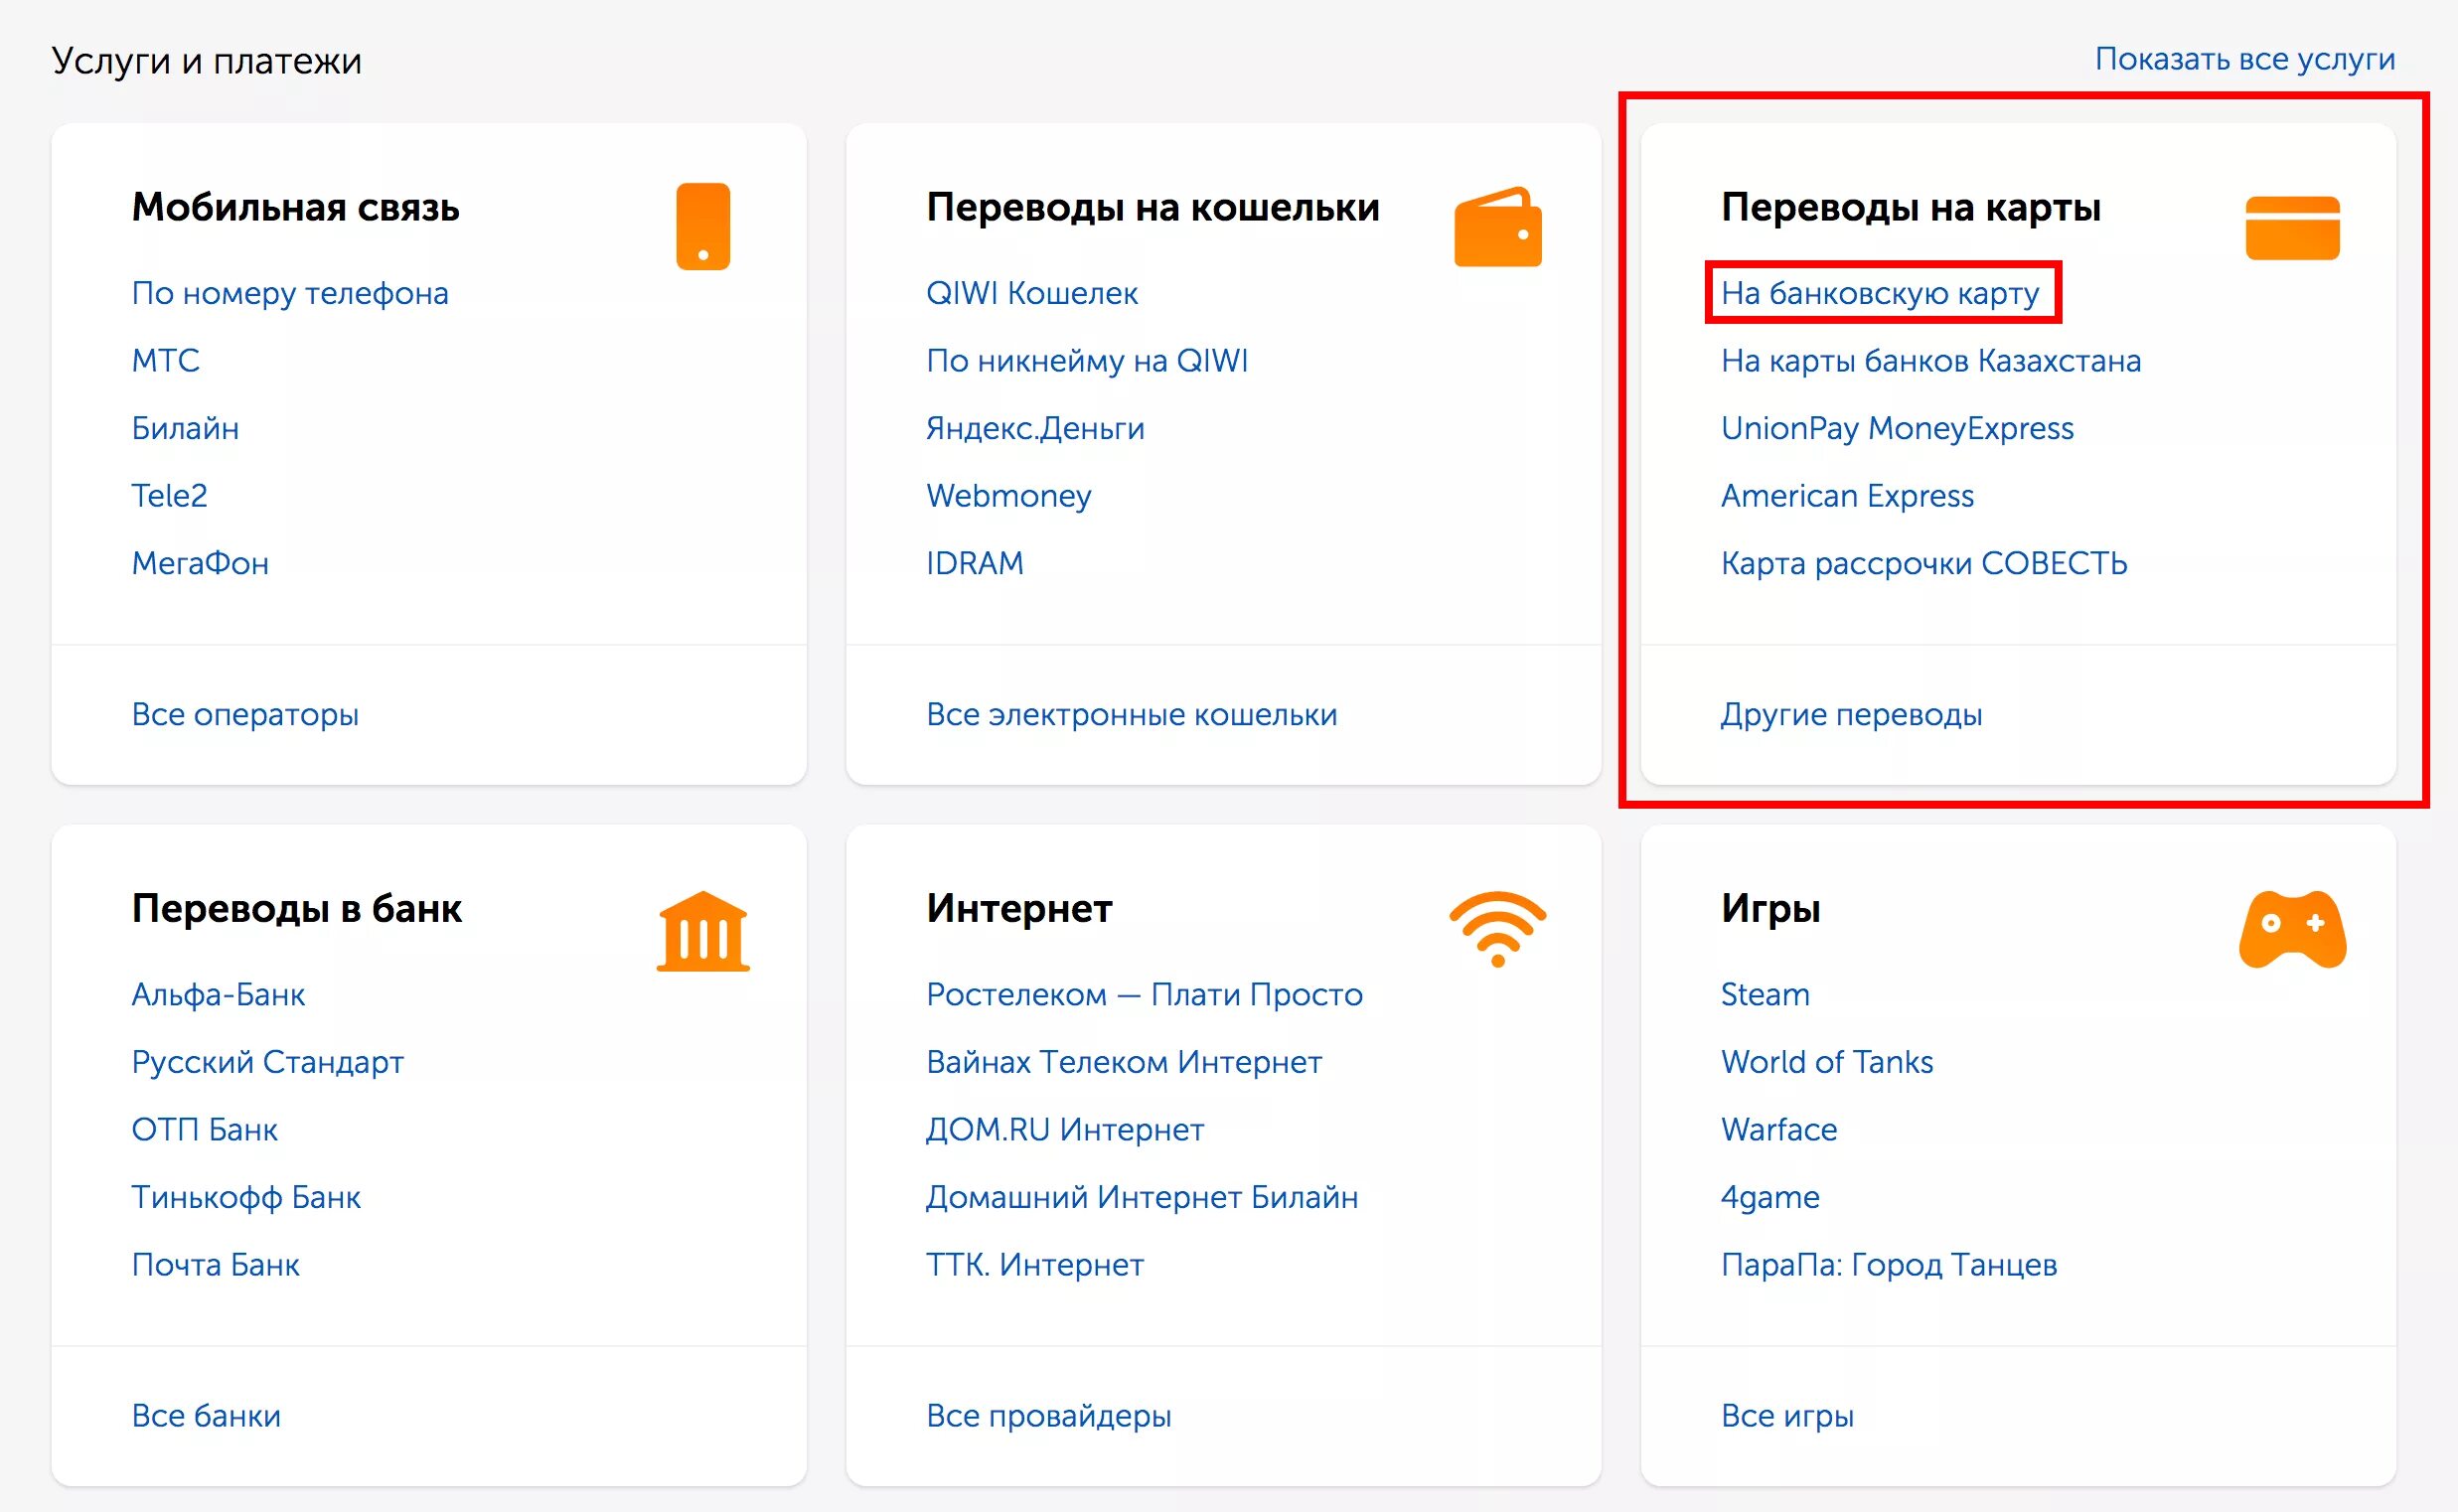
Task: Click the 'Переводы в банк' heading
Action: [297, 908]
